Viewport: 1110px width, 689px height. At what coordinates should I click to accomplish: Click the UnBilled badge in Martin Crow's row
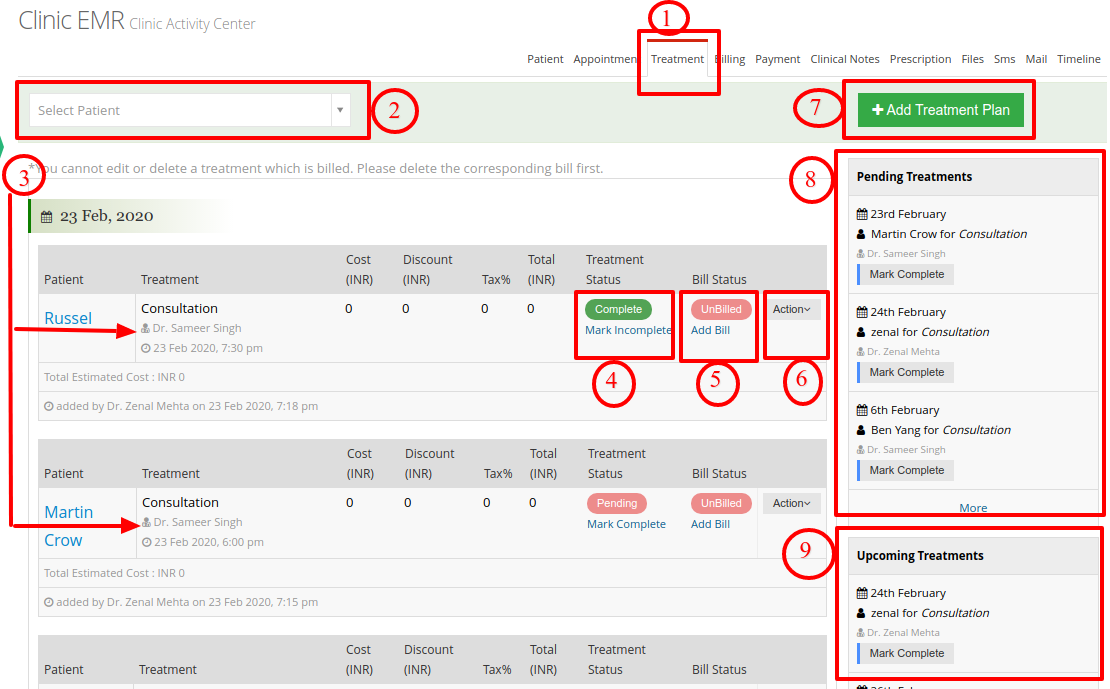721,503
